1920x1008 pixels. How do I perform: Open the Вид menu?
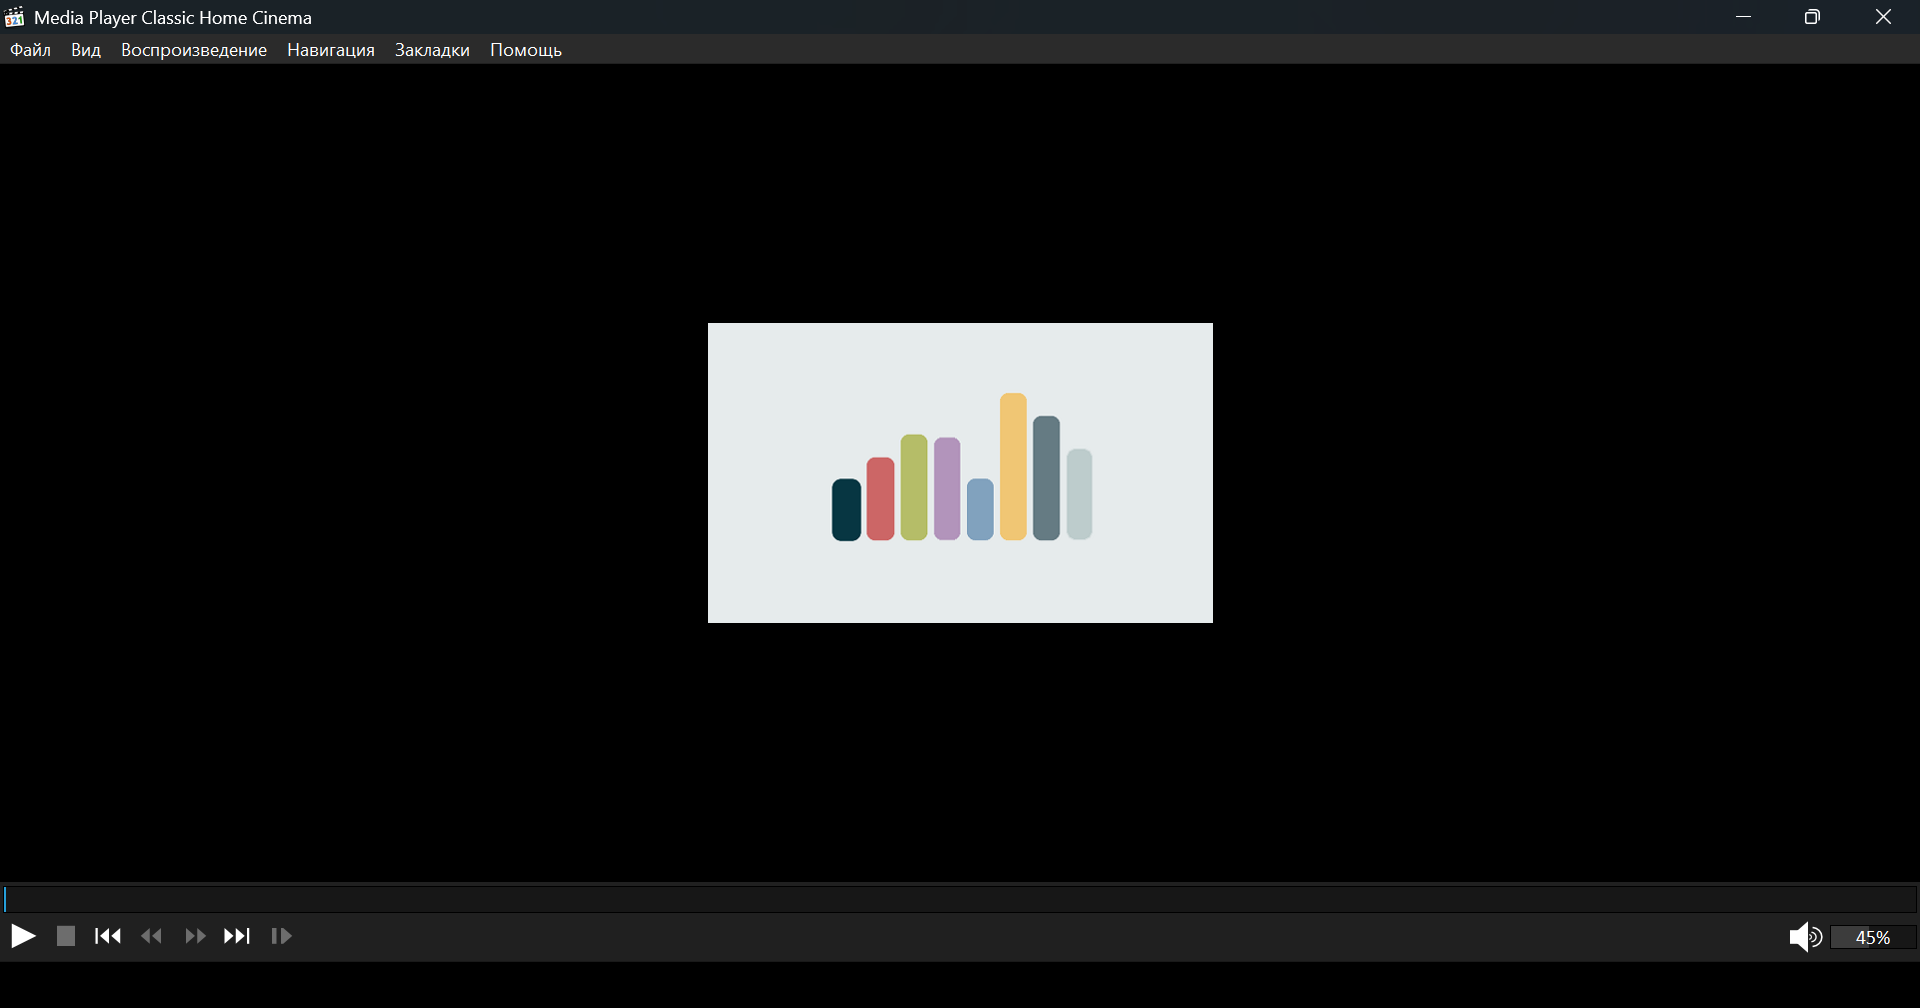click(x=86, y=50)
